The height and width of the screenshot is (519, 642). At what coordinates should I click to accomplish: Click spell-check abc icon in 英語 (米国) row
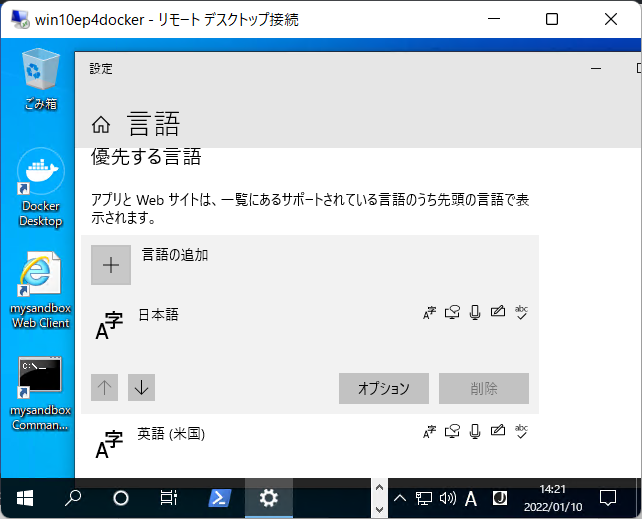(x=521, y=431)
